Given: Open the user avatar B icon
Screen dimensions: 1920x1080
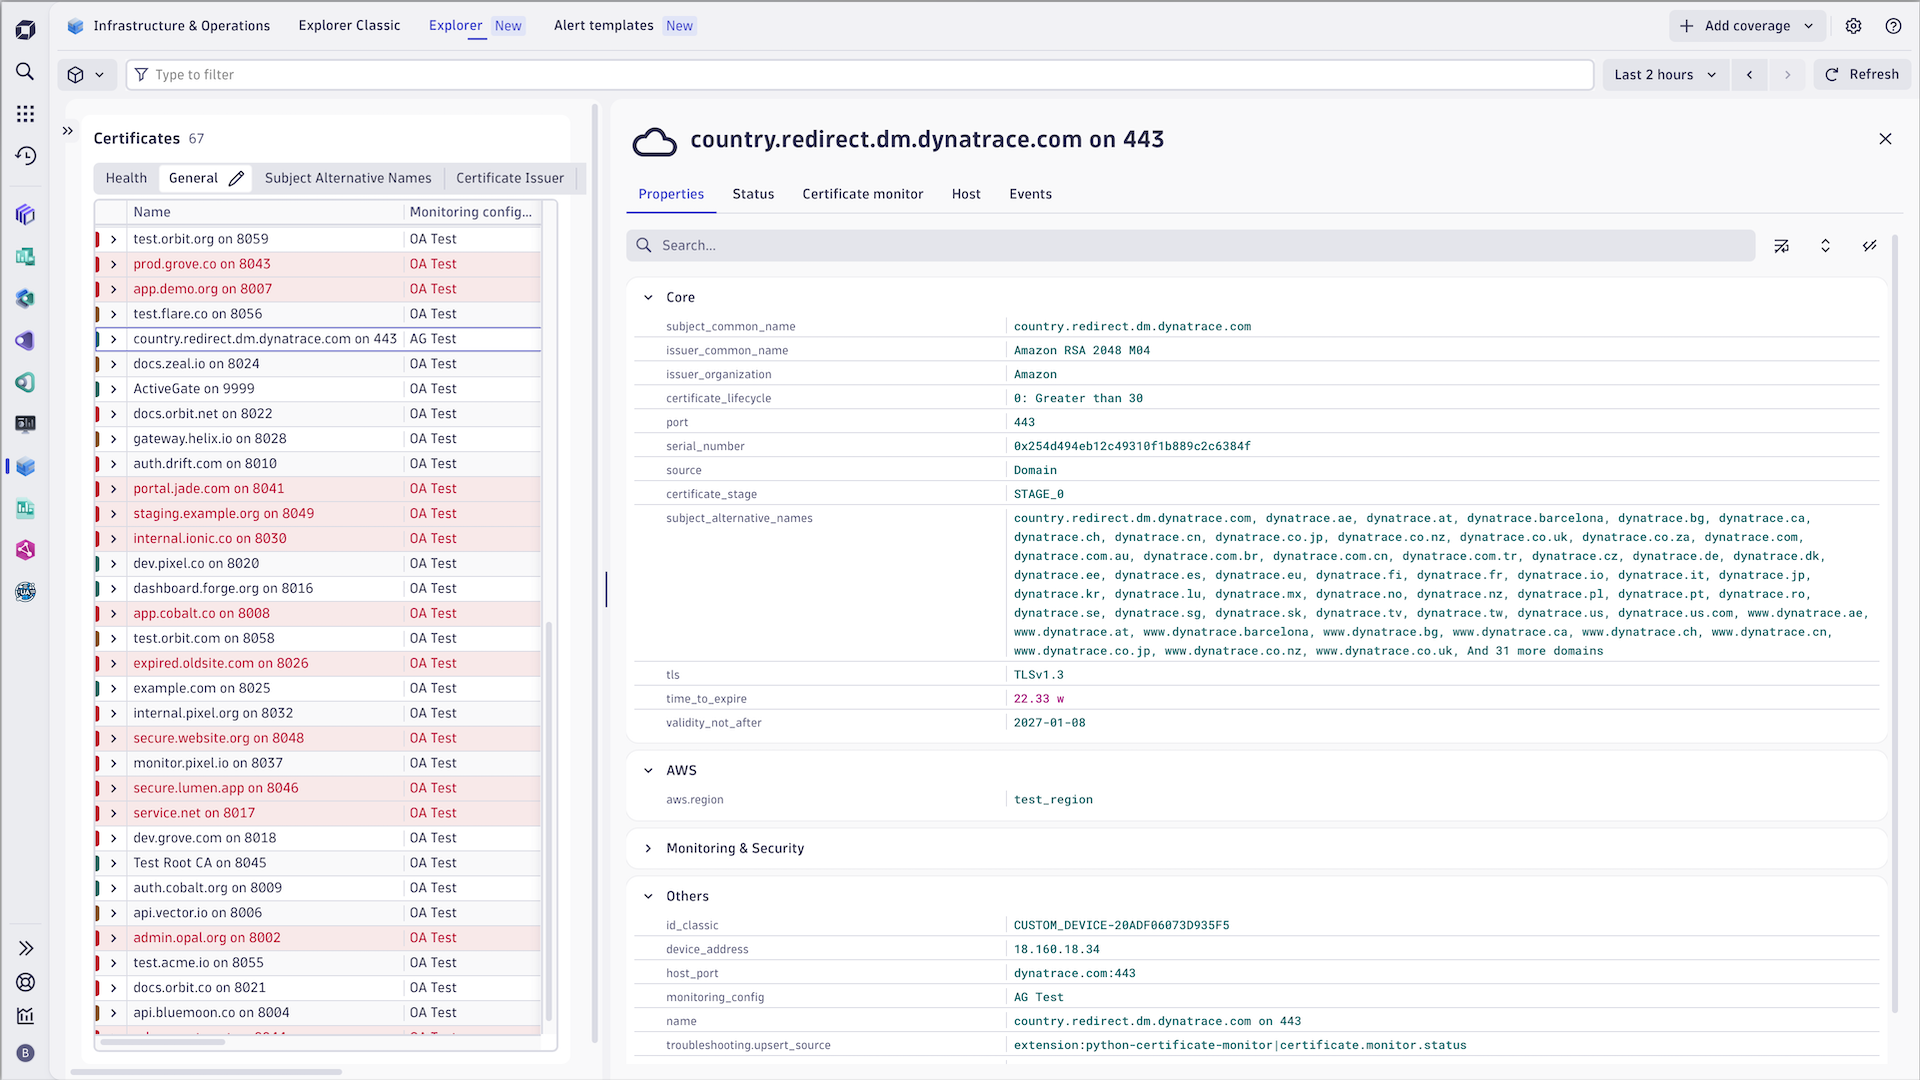Looking at the screenshot, I should point(26,1052).
